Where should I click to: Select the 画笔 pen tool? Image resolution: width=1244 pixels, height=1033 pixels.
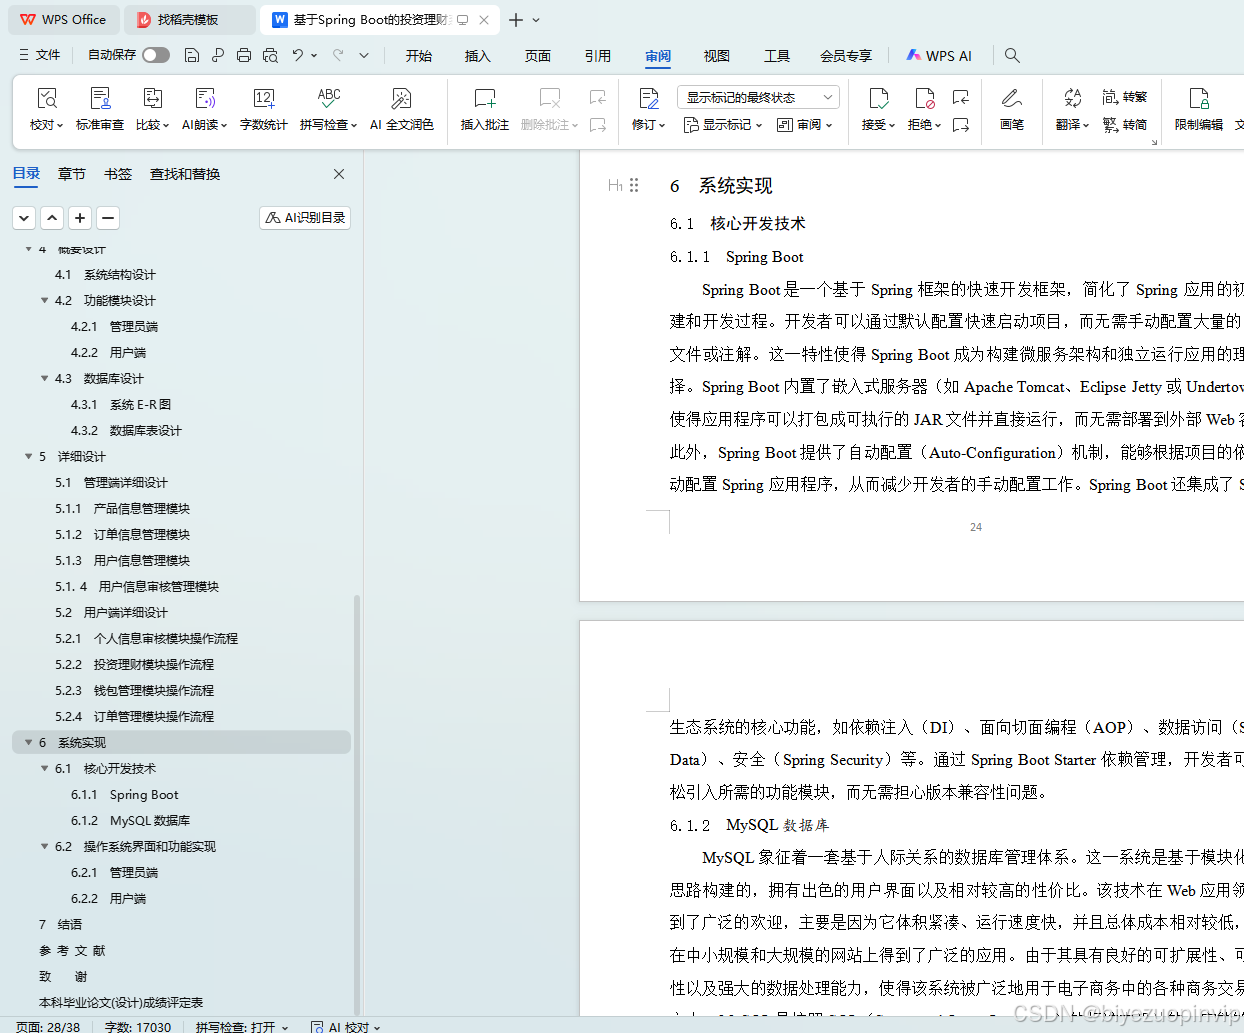[x=1012, y=109]
